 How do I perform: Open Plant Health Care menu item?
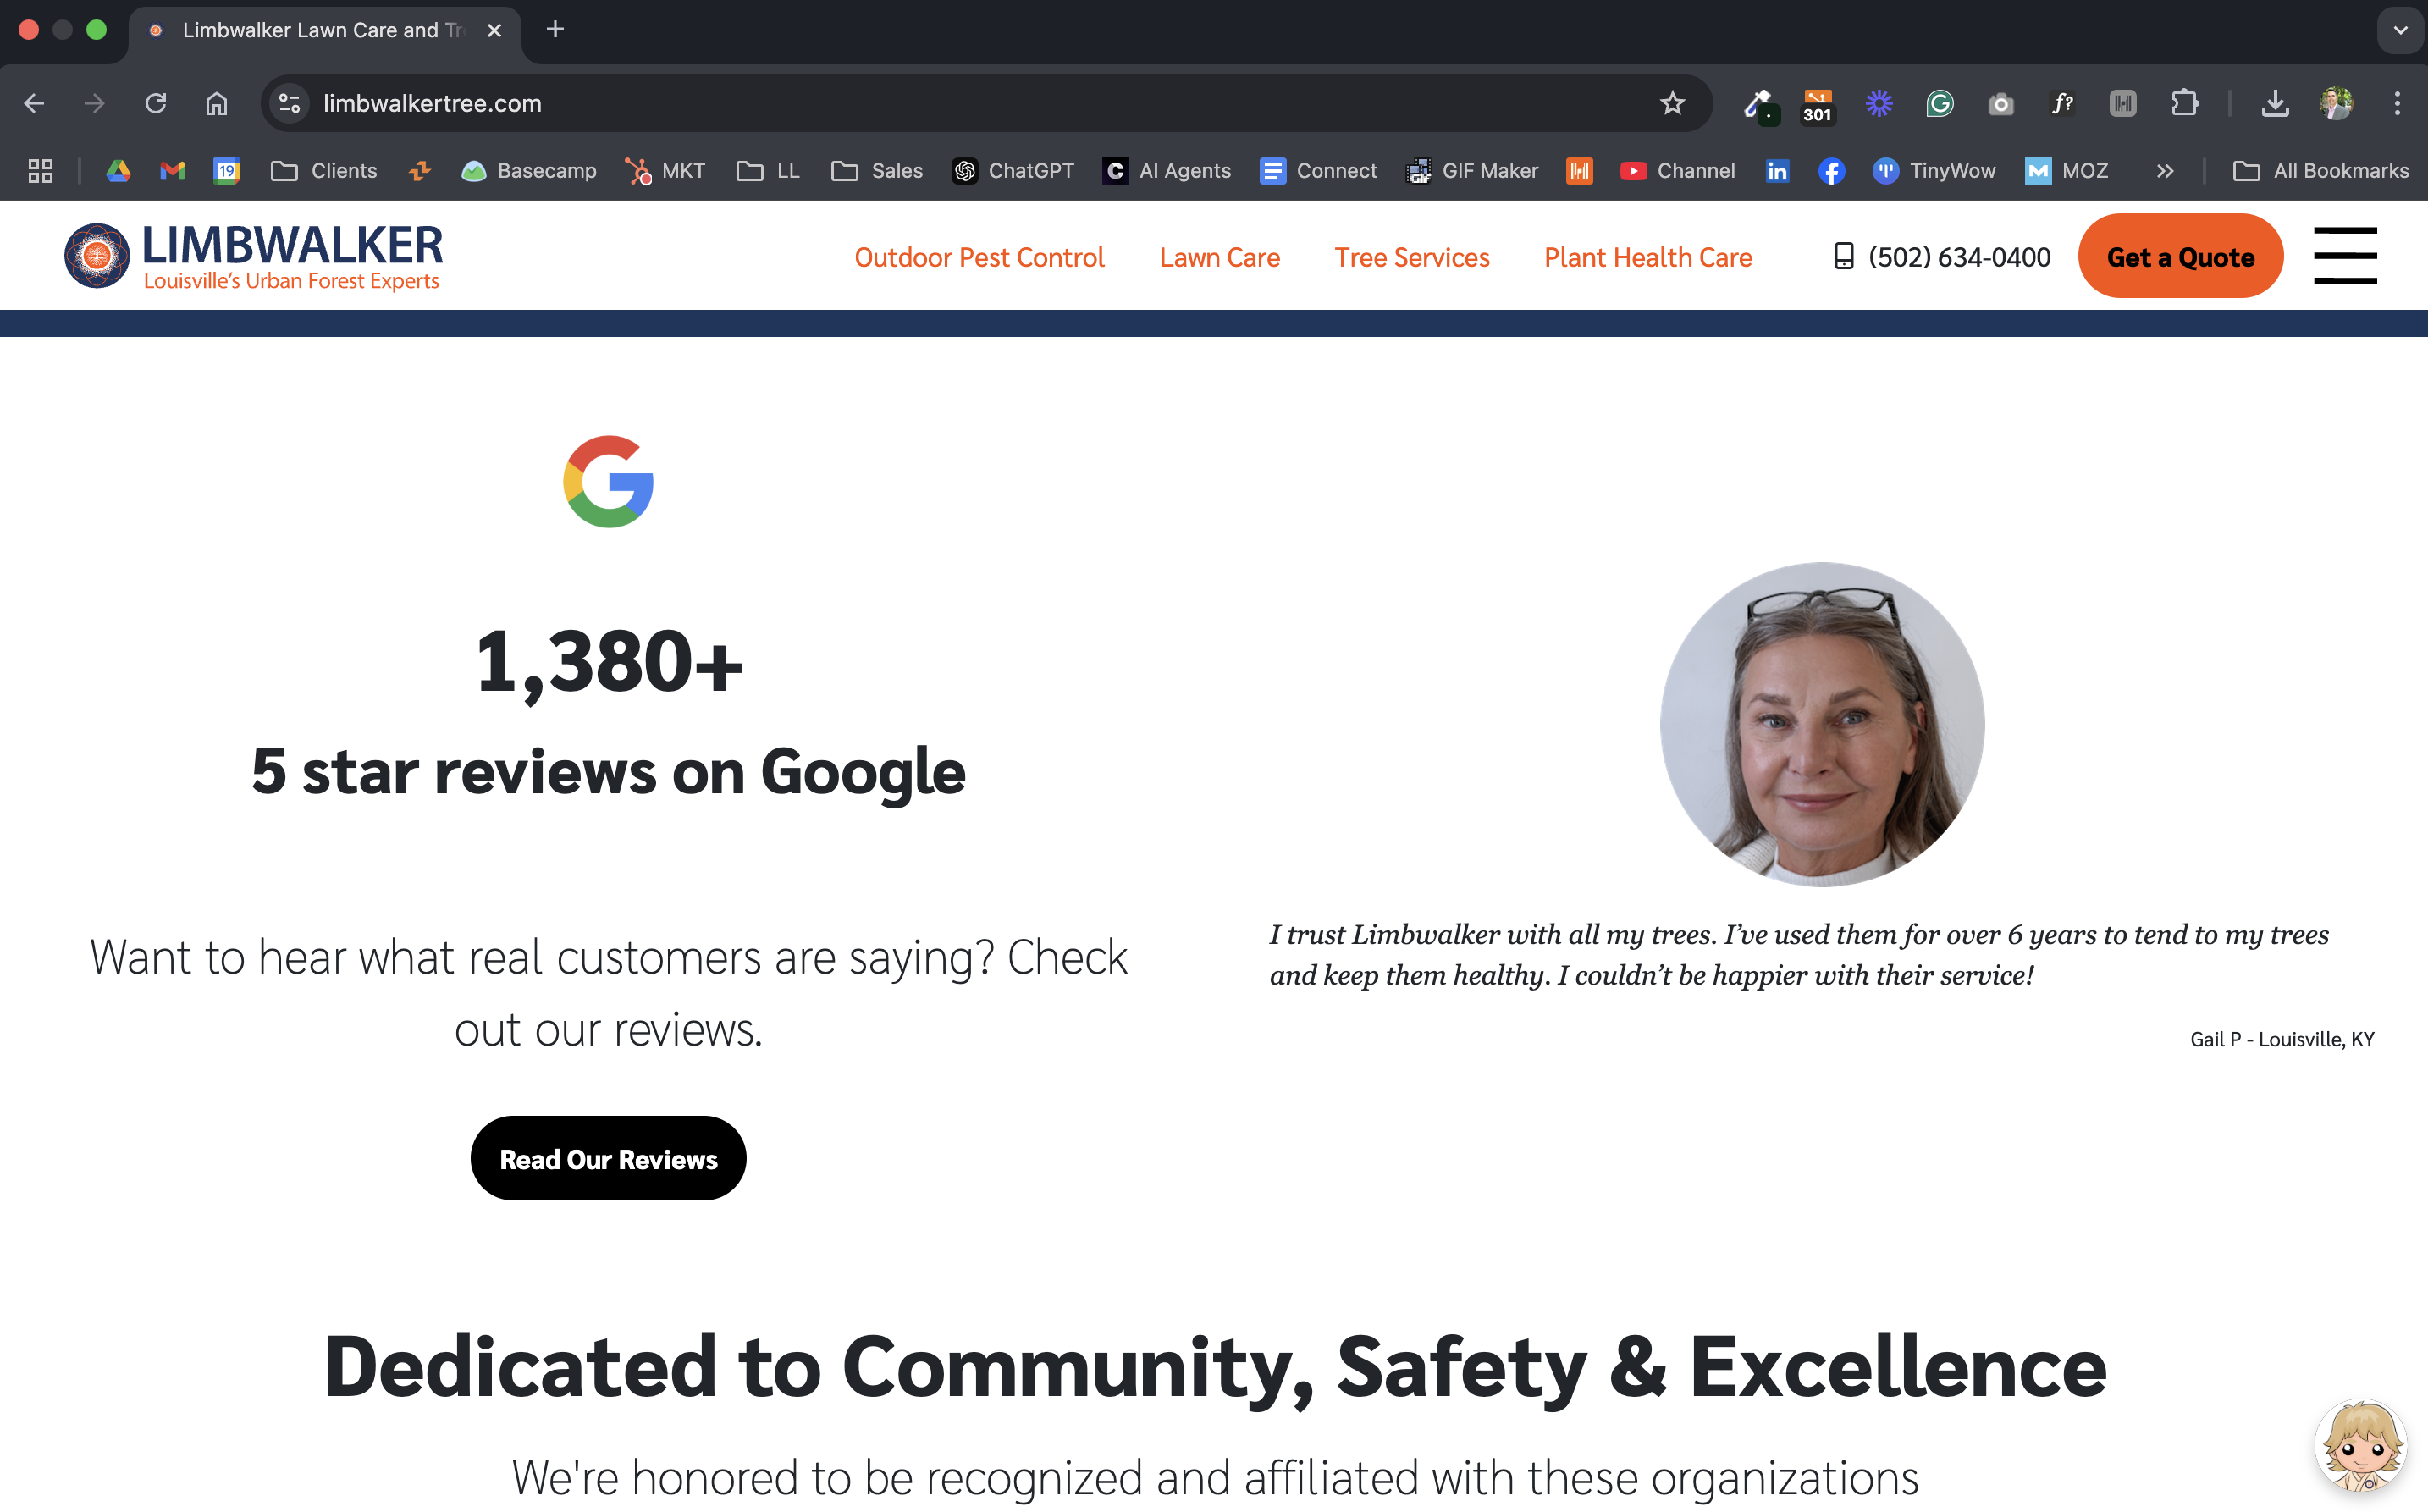click(1648, 257)
